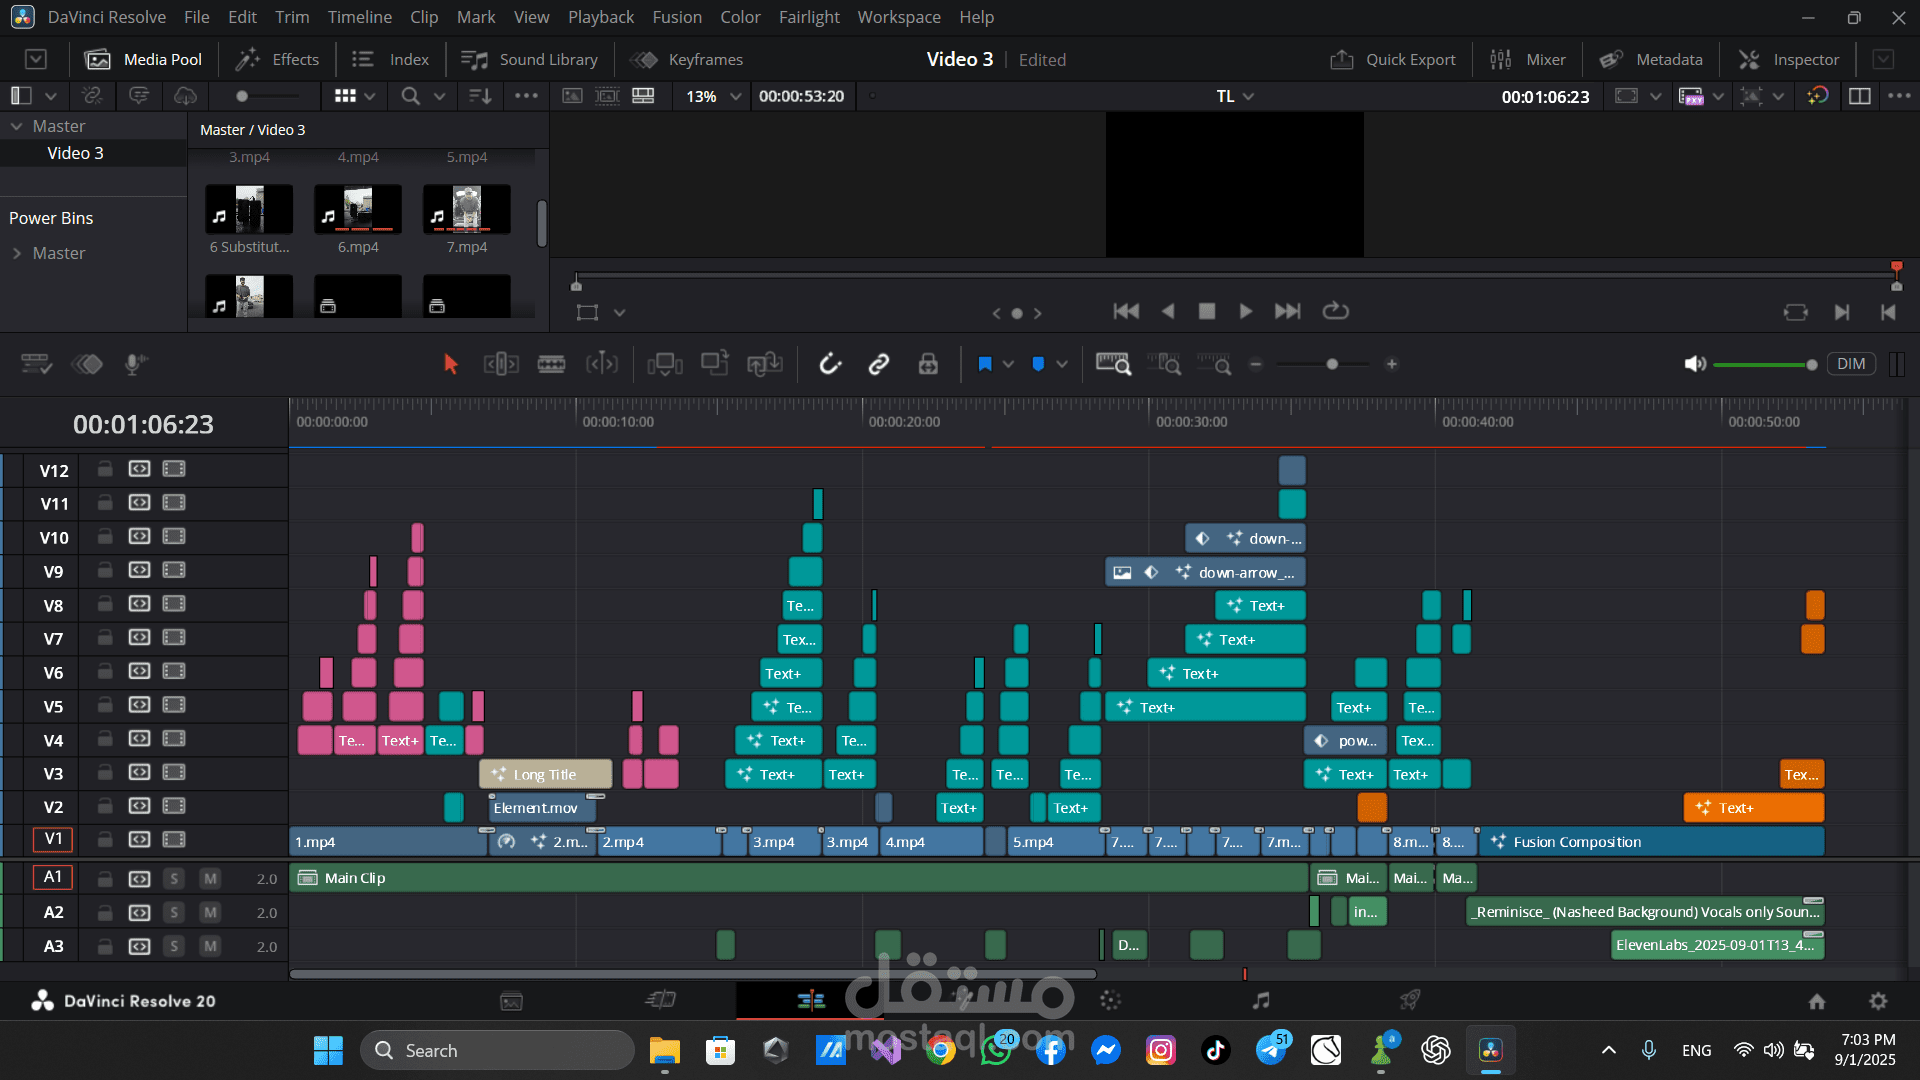Viewport: 1920px width, 1080px height.
Task: Click the loop playback icon
Action: point(1336,311)
